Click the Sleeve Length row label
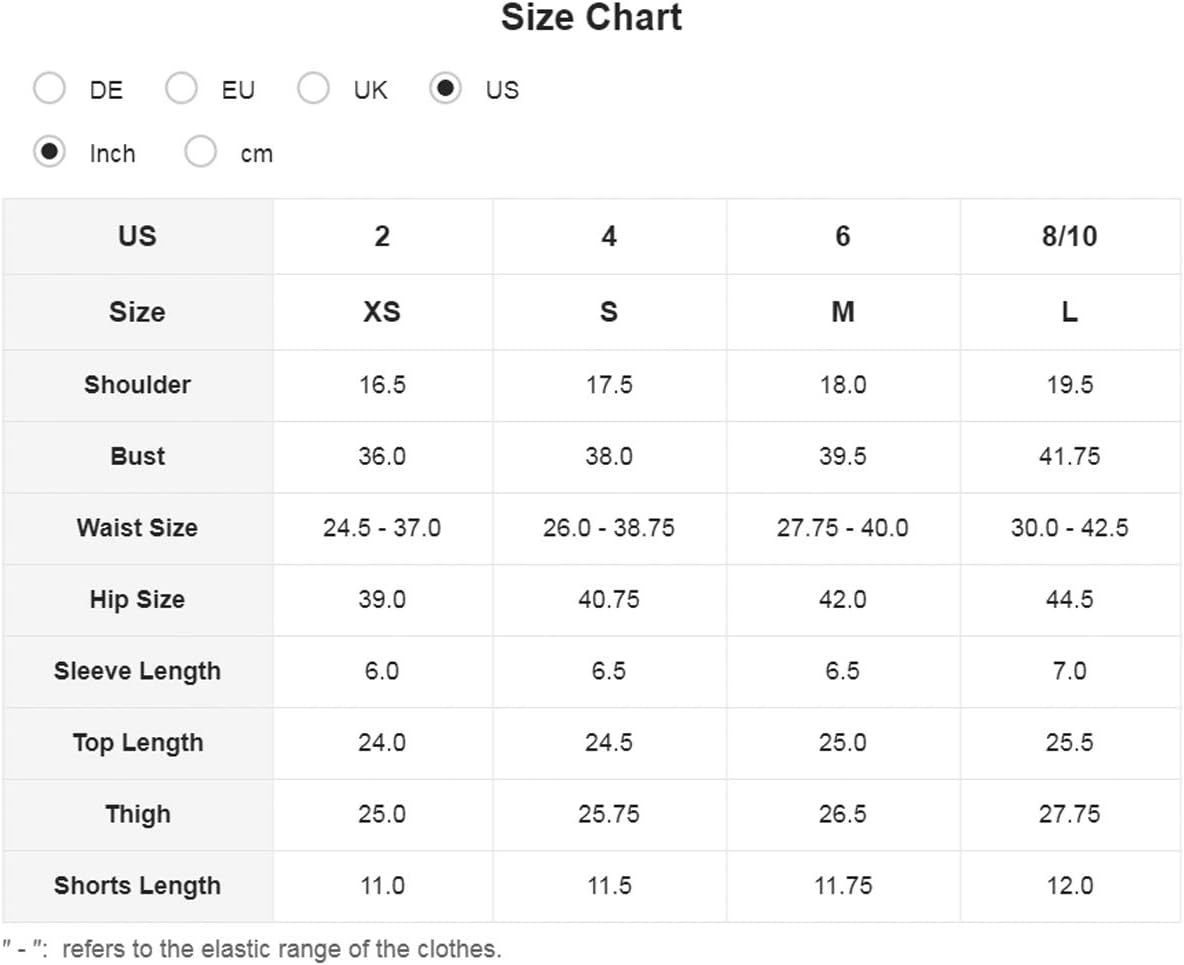This screenshot has height=965, width=1184. (137, 671)
